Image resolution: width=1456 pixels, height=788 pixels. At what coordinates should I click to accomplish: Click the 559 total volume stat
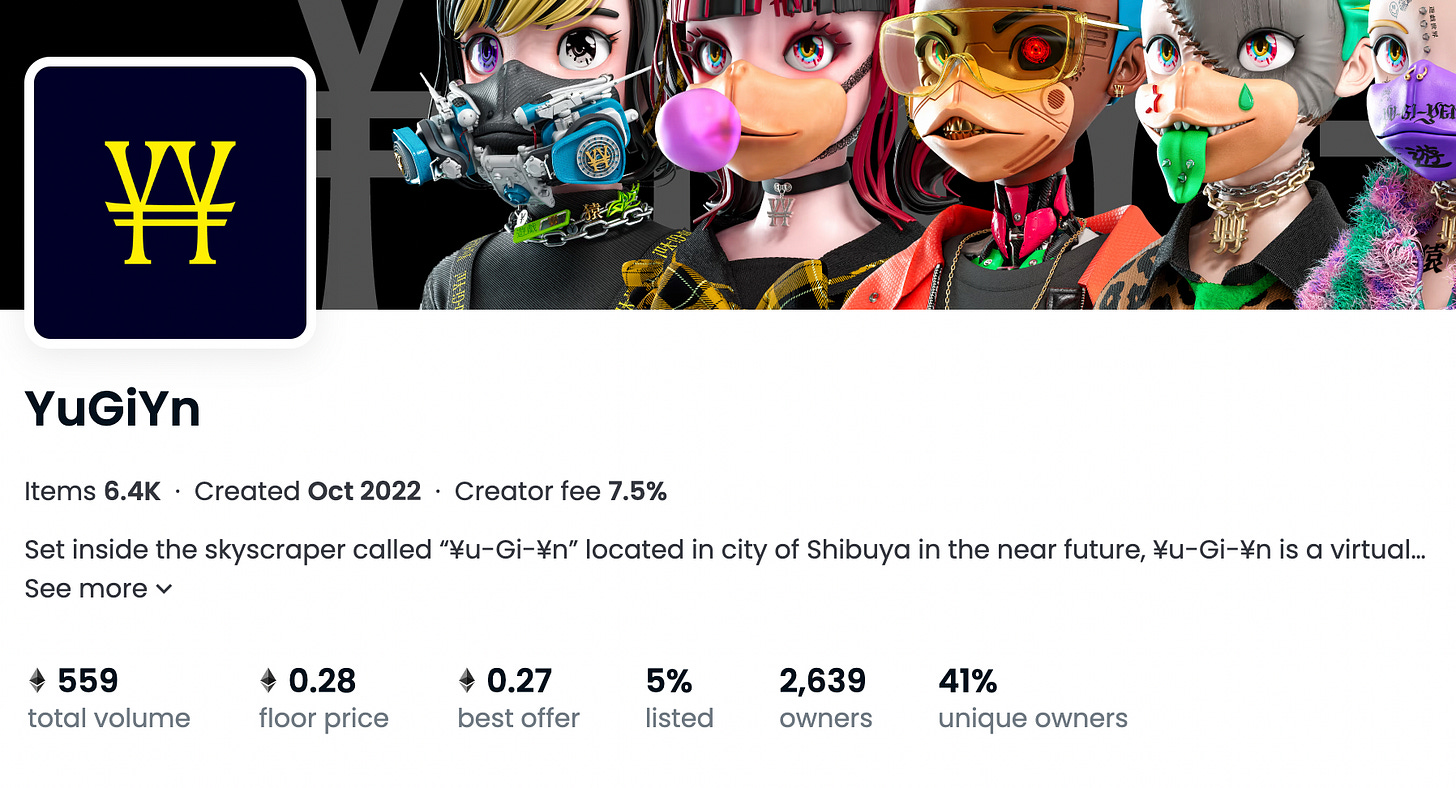[x=108, y=697]
